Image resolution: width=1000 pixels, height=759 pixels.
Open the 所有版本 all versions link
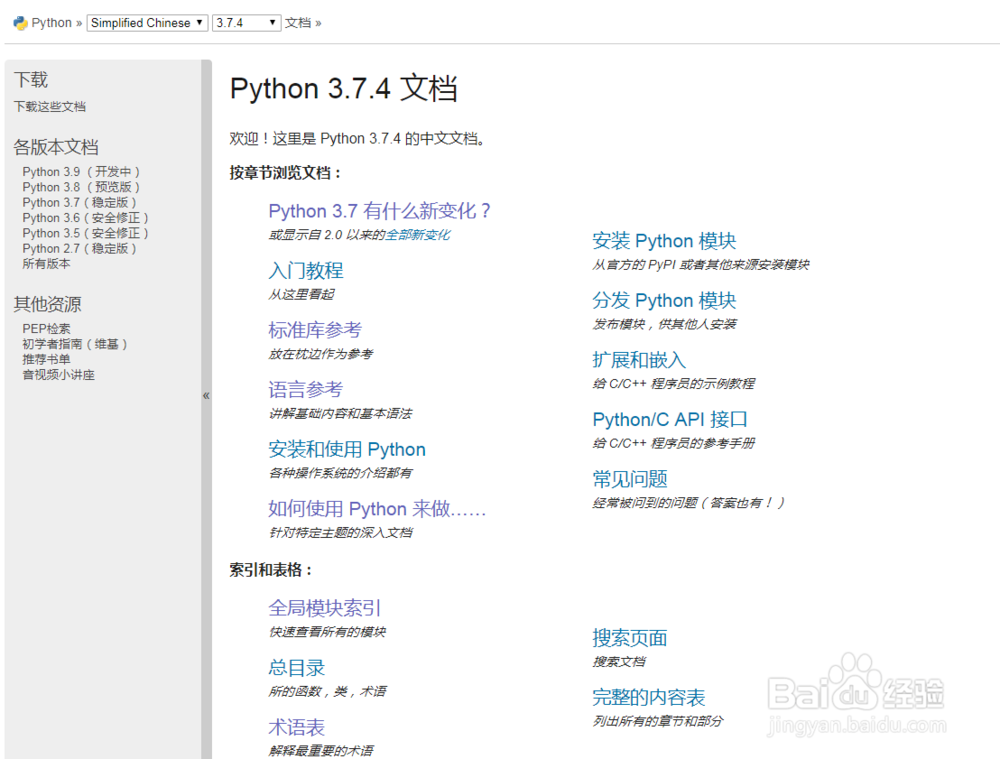coord(47,263)
